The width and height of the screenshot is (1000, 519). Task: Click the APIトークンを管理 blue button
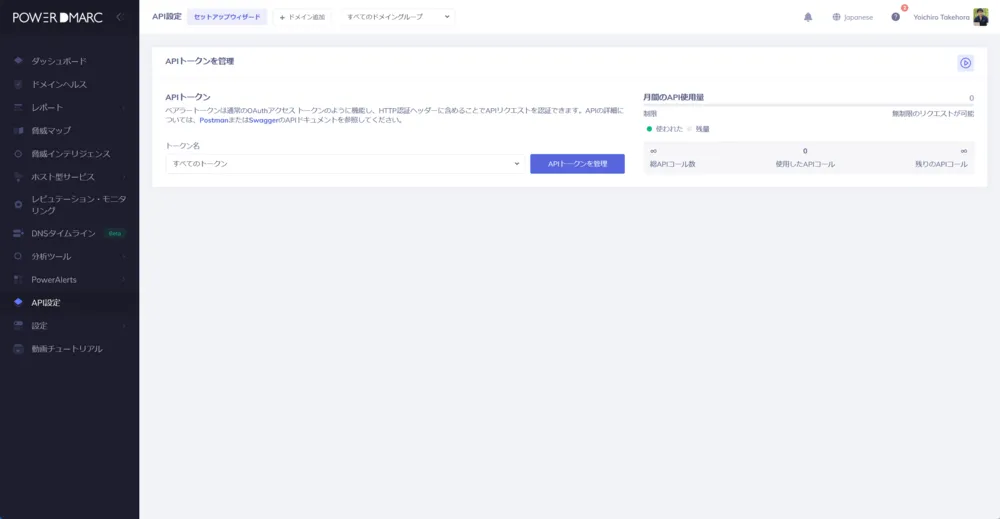[x=577, y=164]
